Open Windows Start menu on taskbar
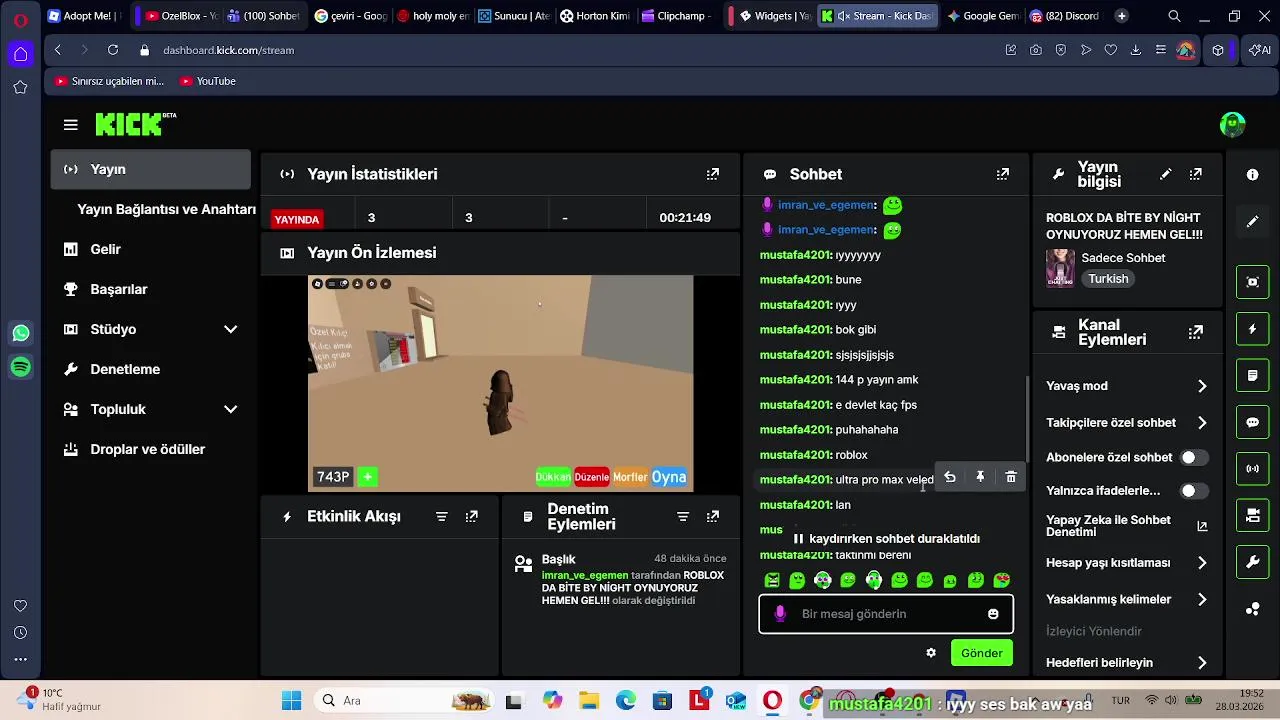 coord(291,701)
